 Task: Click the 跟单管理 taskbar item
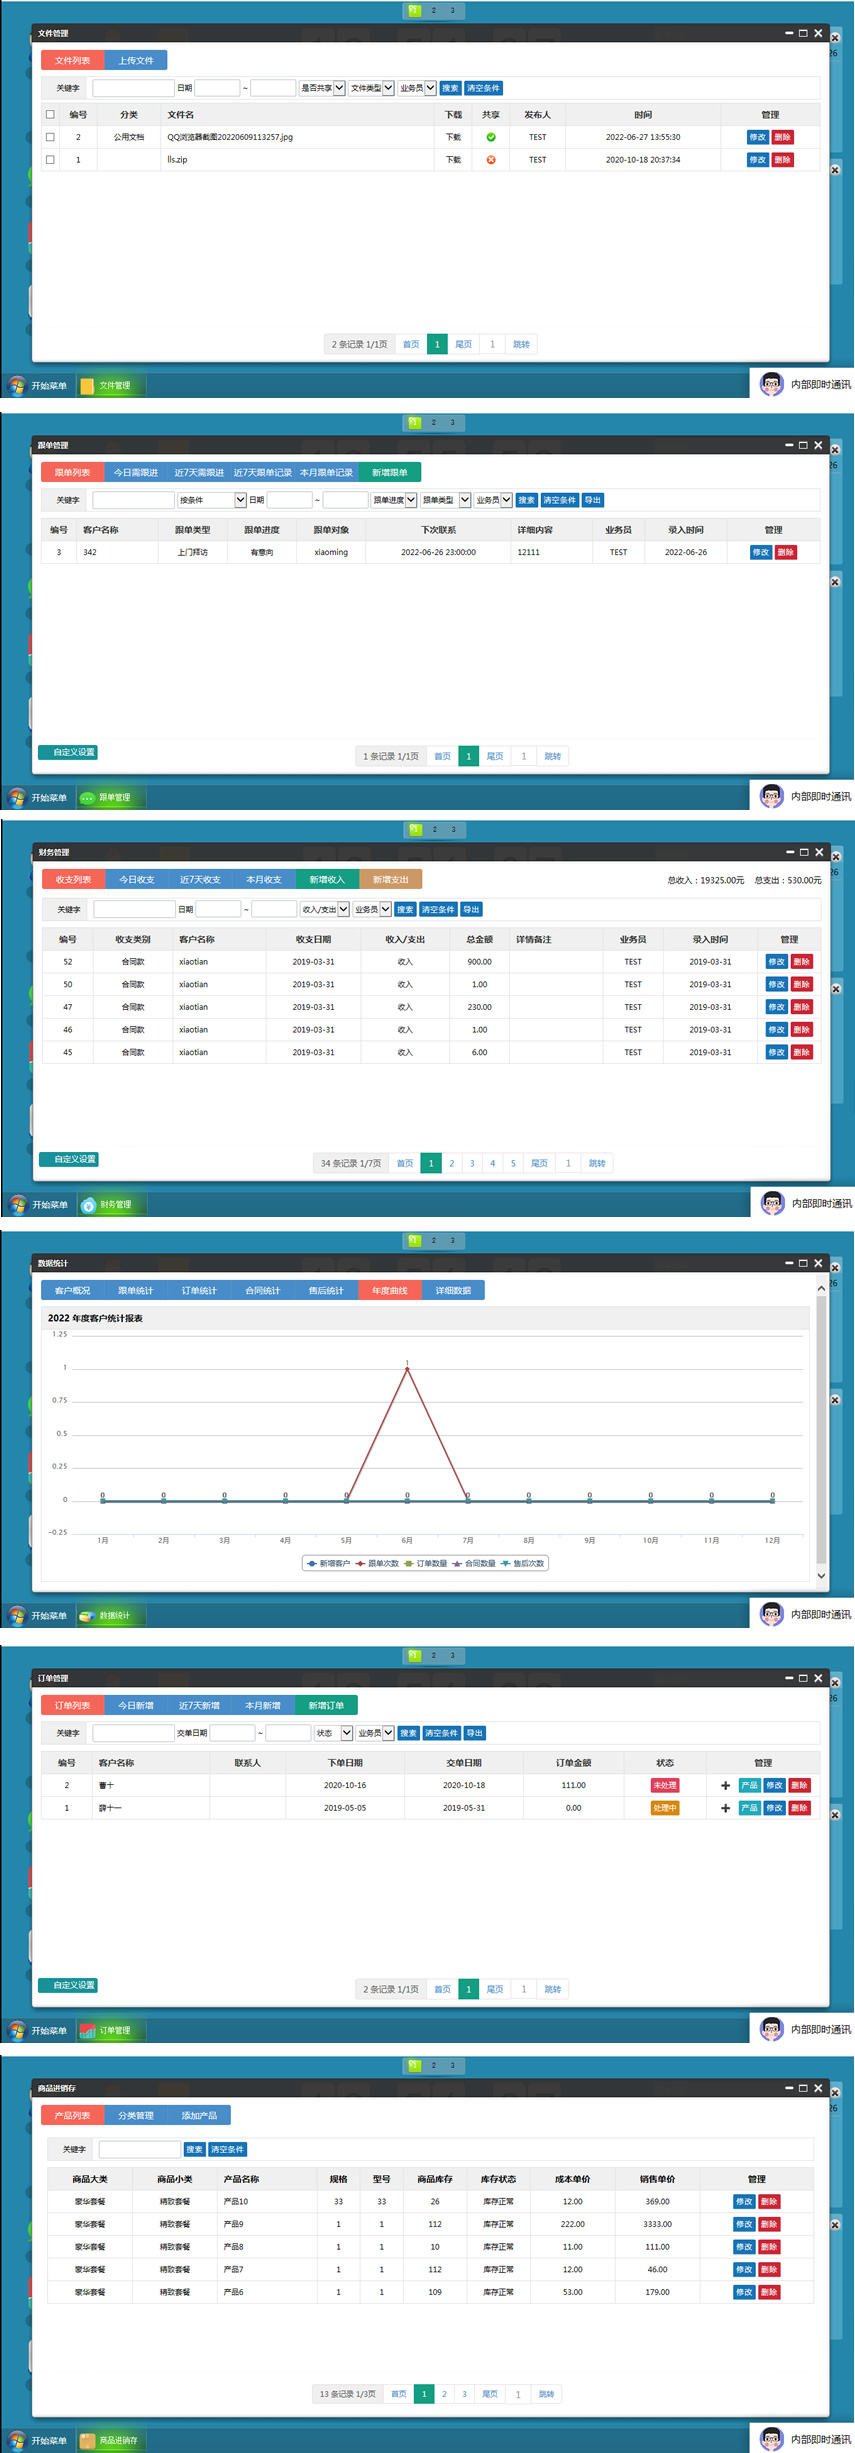pyautogui.click(x=111, y=798)
